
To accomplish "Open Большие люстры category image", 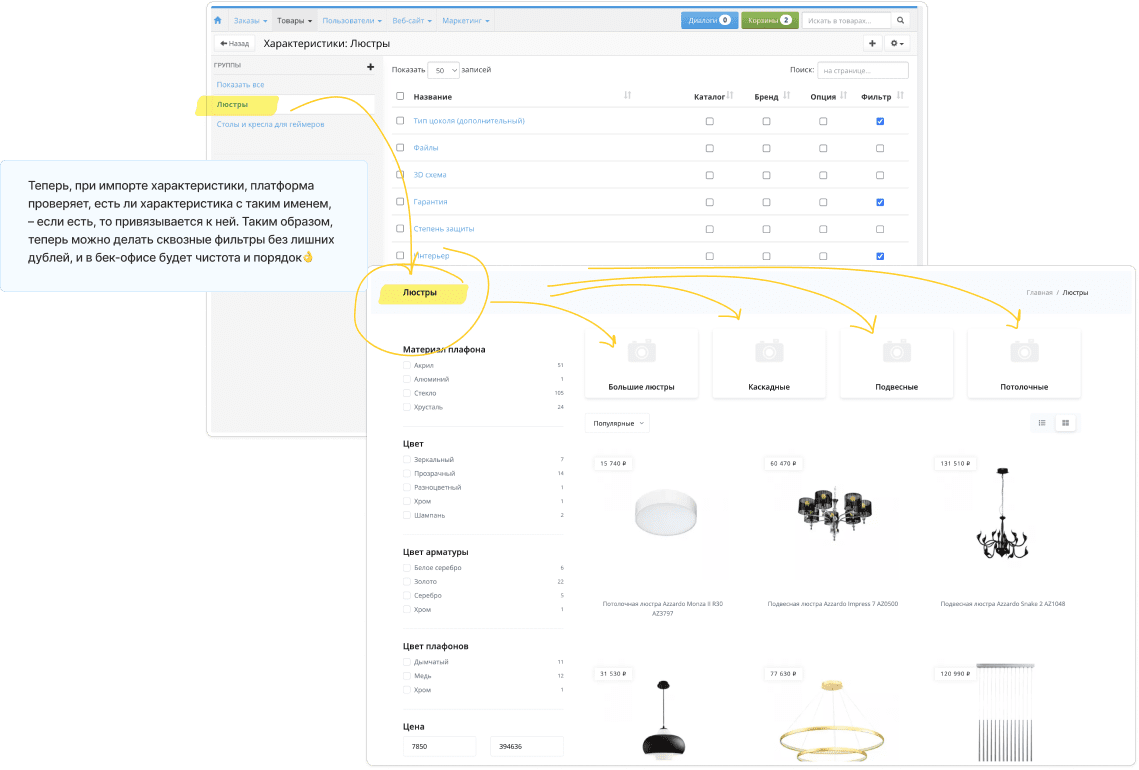I will coord(641,352).
